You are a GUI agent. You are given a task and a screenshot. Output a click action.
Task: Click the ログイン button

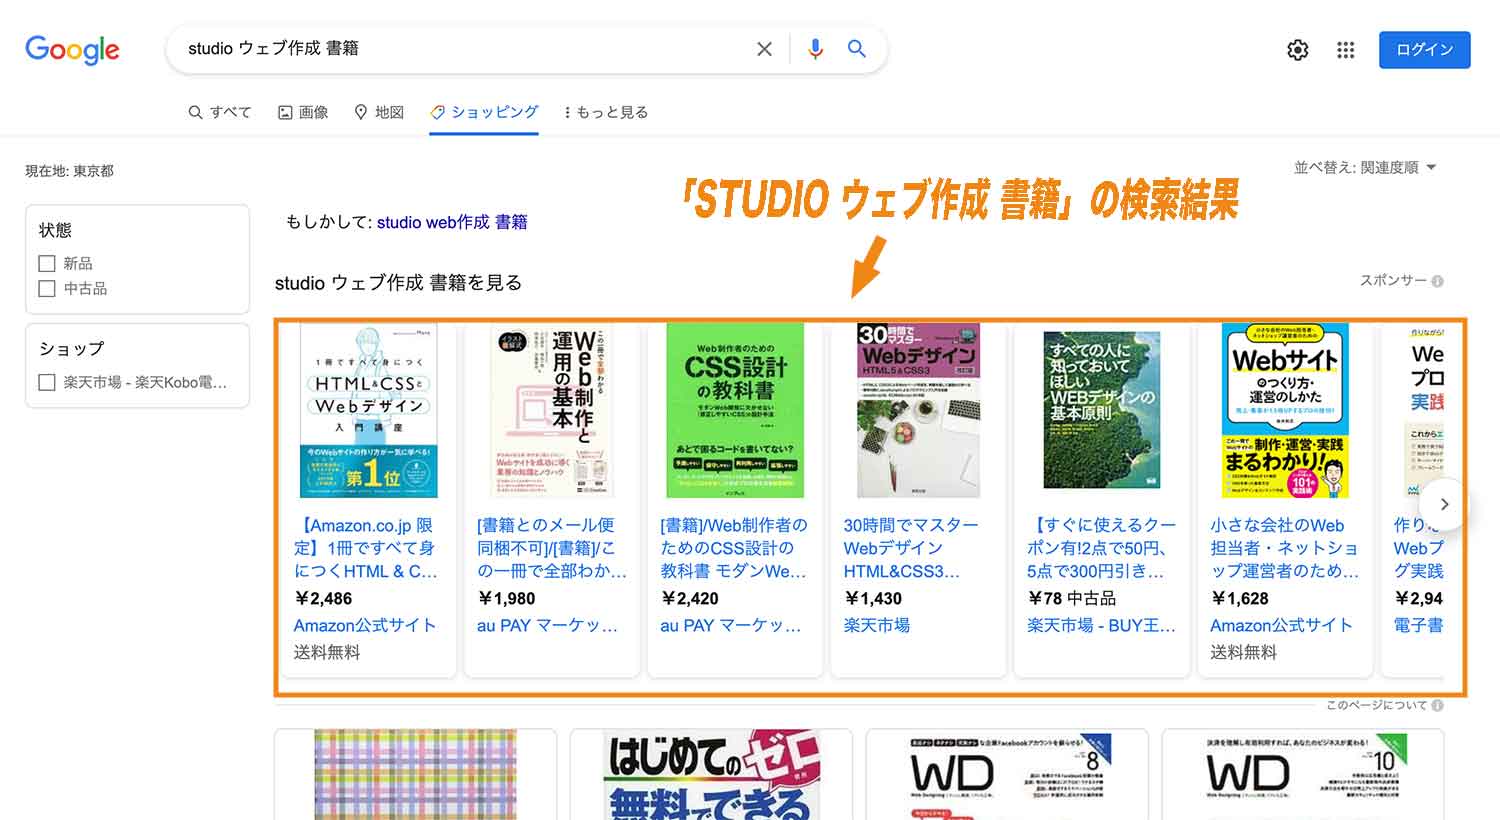tap(1424, 50)
